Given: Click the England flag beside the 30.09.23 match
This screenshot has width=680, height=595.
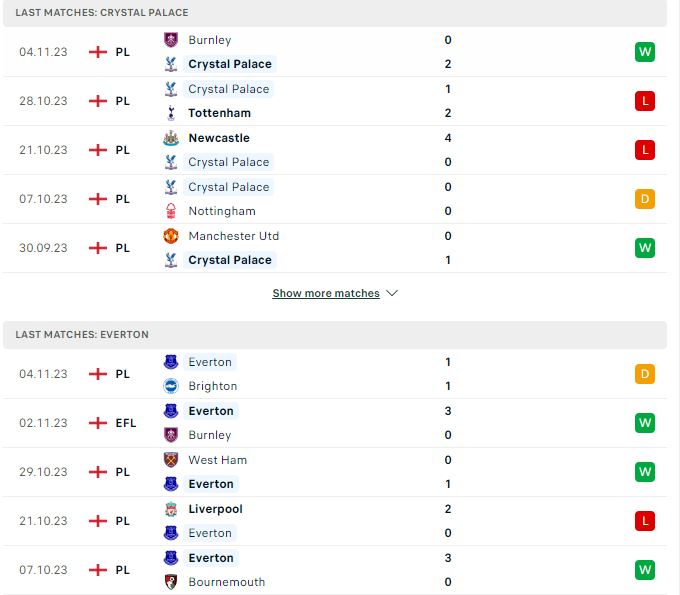Looking at the screenshot, I should pyautogui.click(x=98, y=248).
